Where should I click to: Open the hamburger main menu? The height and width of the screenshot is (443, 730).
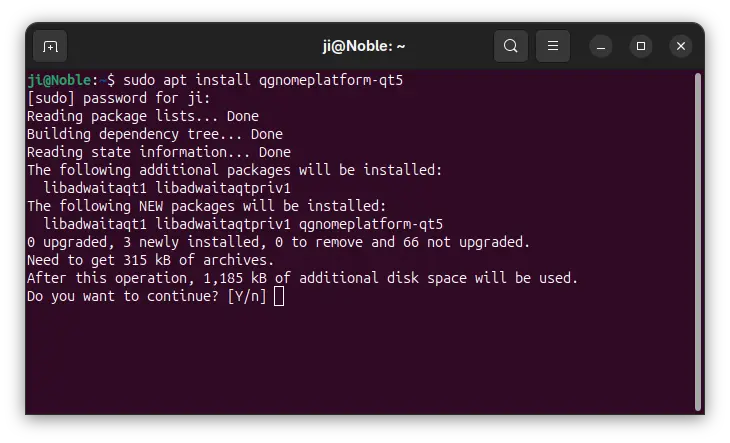pos(553,46)
